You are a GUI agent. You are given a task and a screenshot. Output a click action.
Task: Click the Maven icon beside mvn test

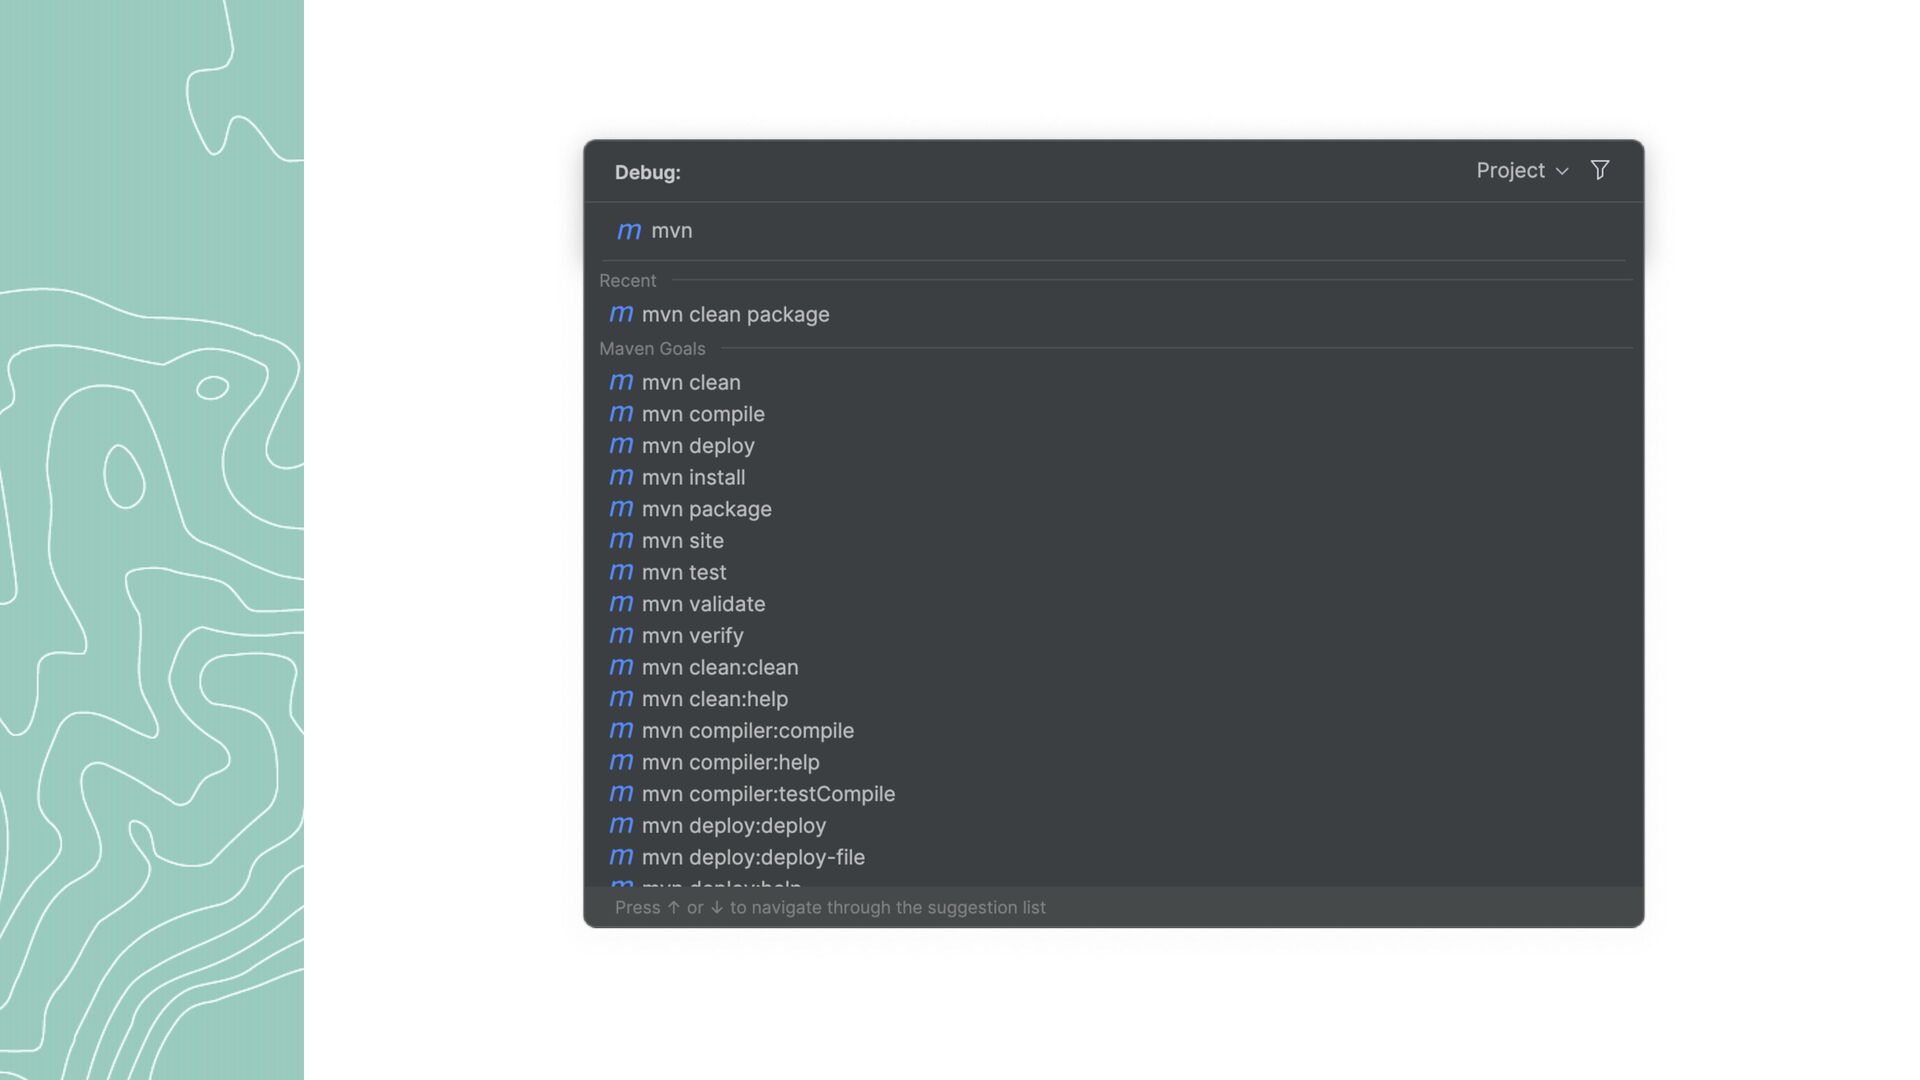[x=621, y=572]
